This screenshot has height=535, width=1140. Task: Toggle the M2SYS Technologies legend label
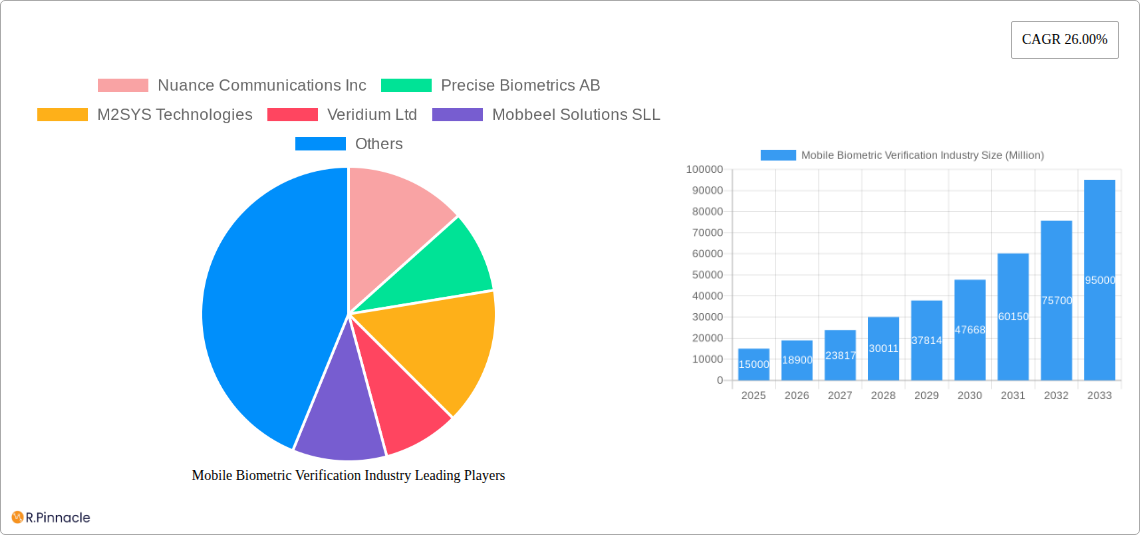point(174,115)
